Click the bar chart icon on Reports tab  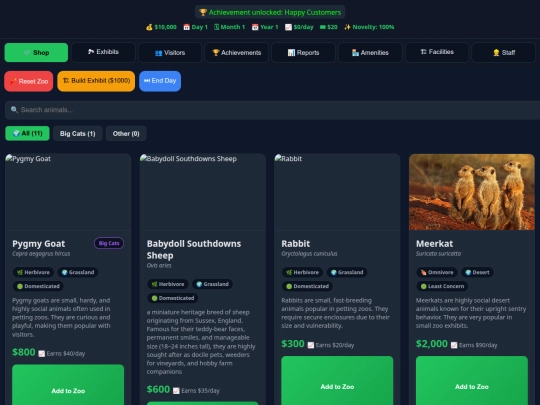click(x=291, y=52)
